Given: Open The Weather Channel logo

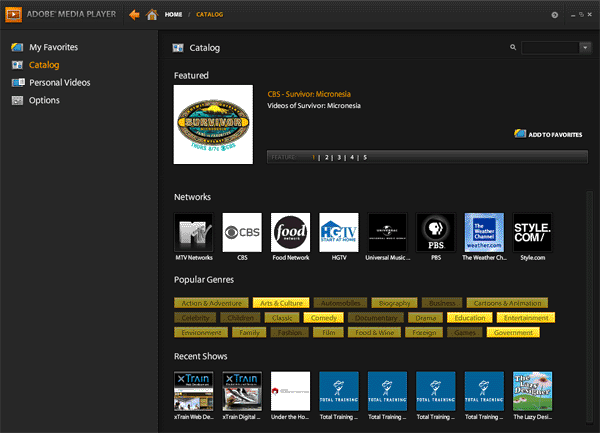Looking at the screenshot, I should click(484, 233).
